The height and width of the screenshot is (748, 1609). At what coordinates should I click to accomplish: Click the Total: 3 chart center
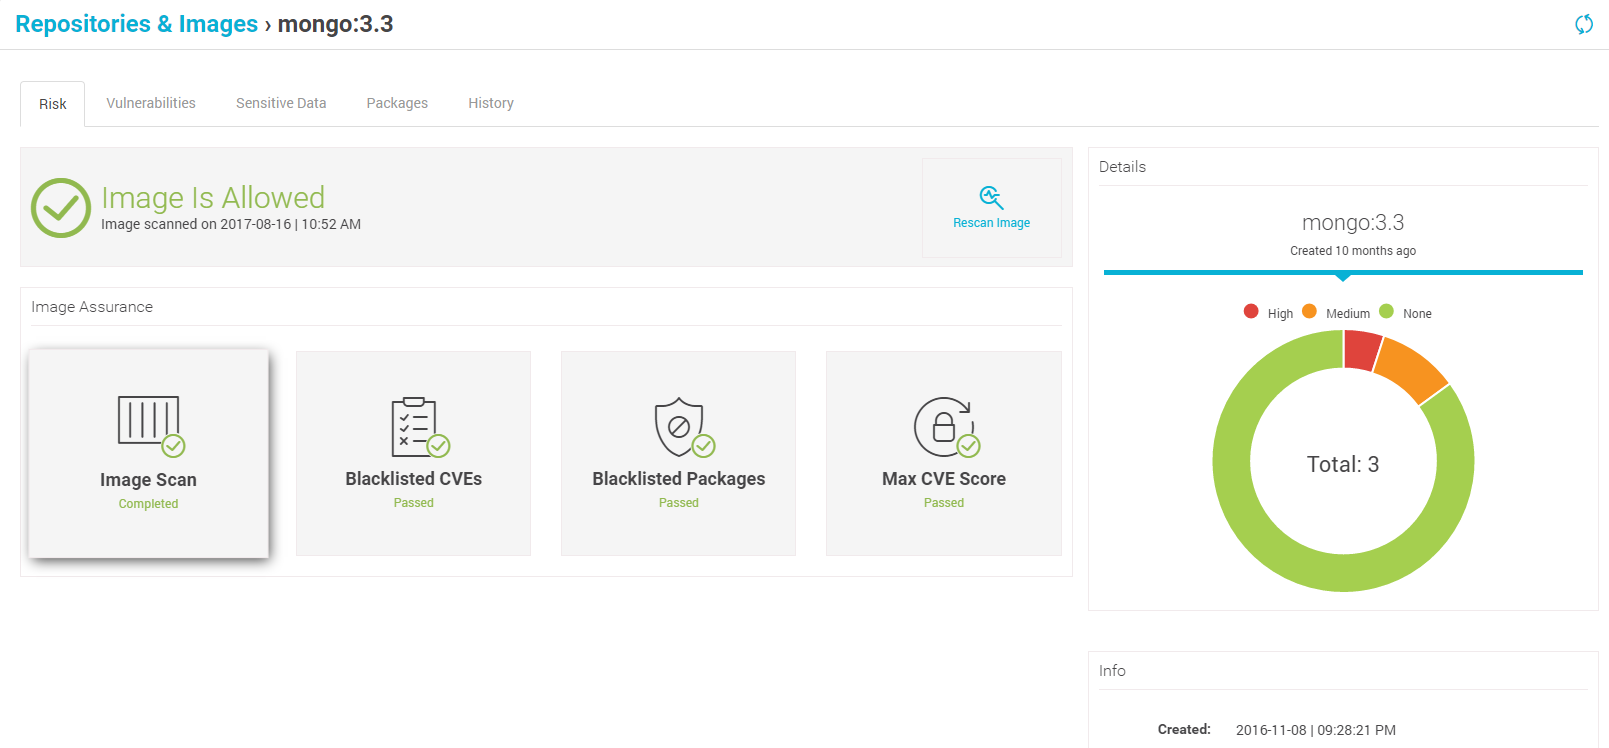tap(1343, 464)
